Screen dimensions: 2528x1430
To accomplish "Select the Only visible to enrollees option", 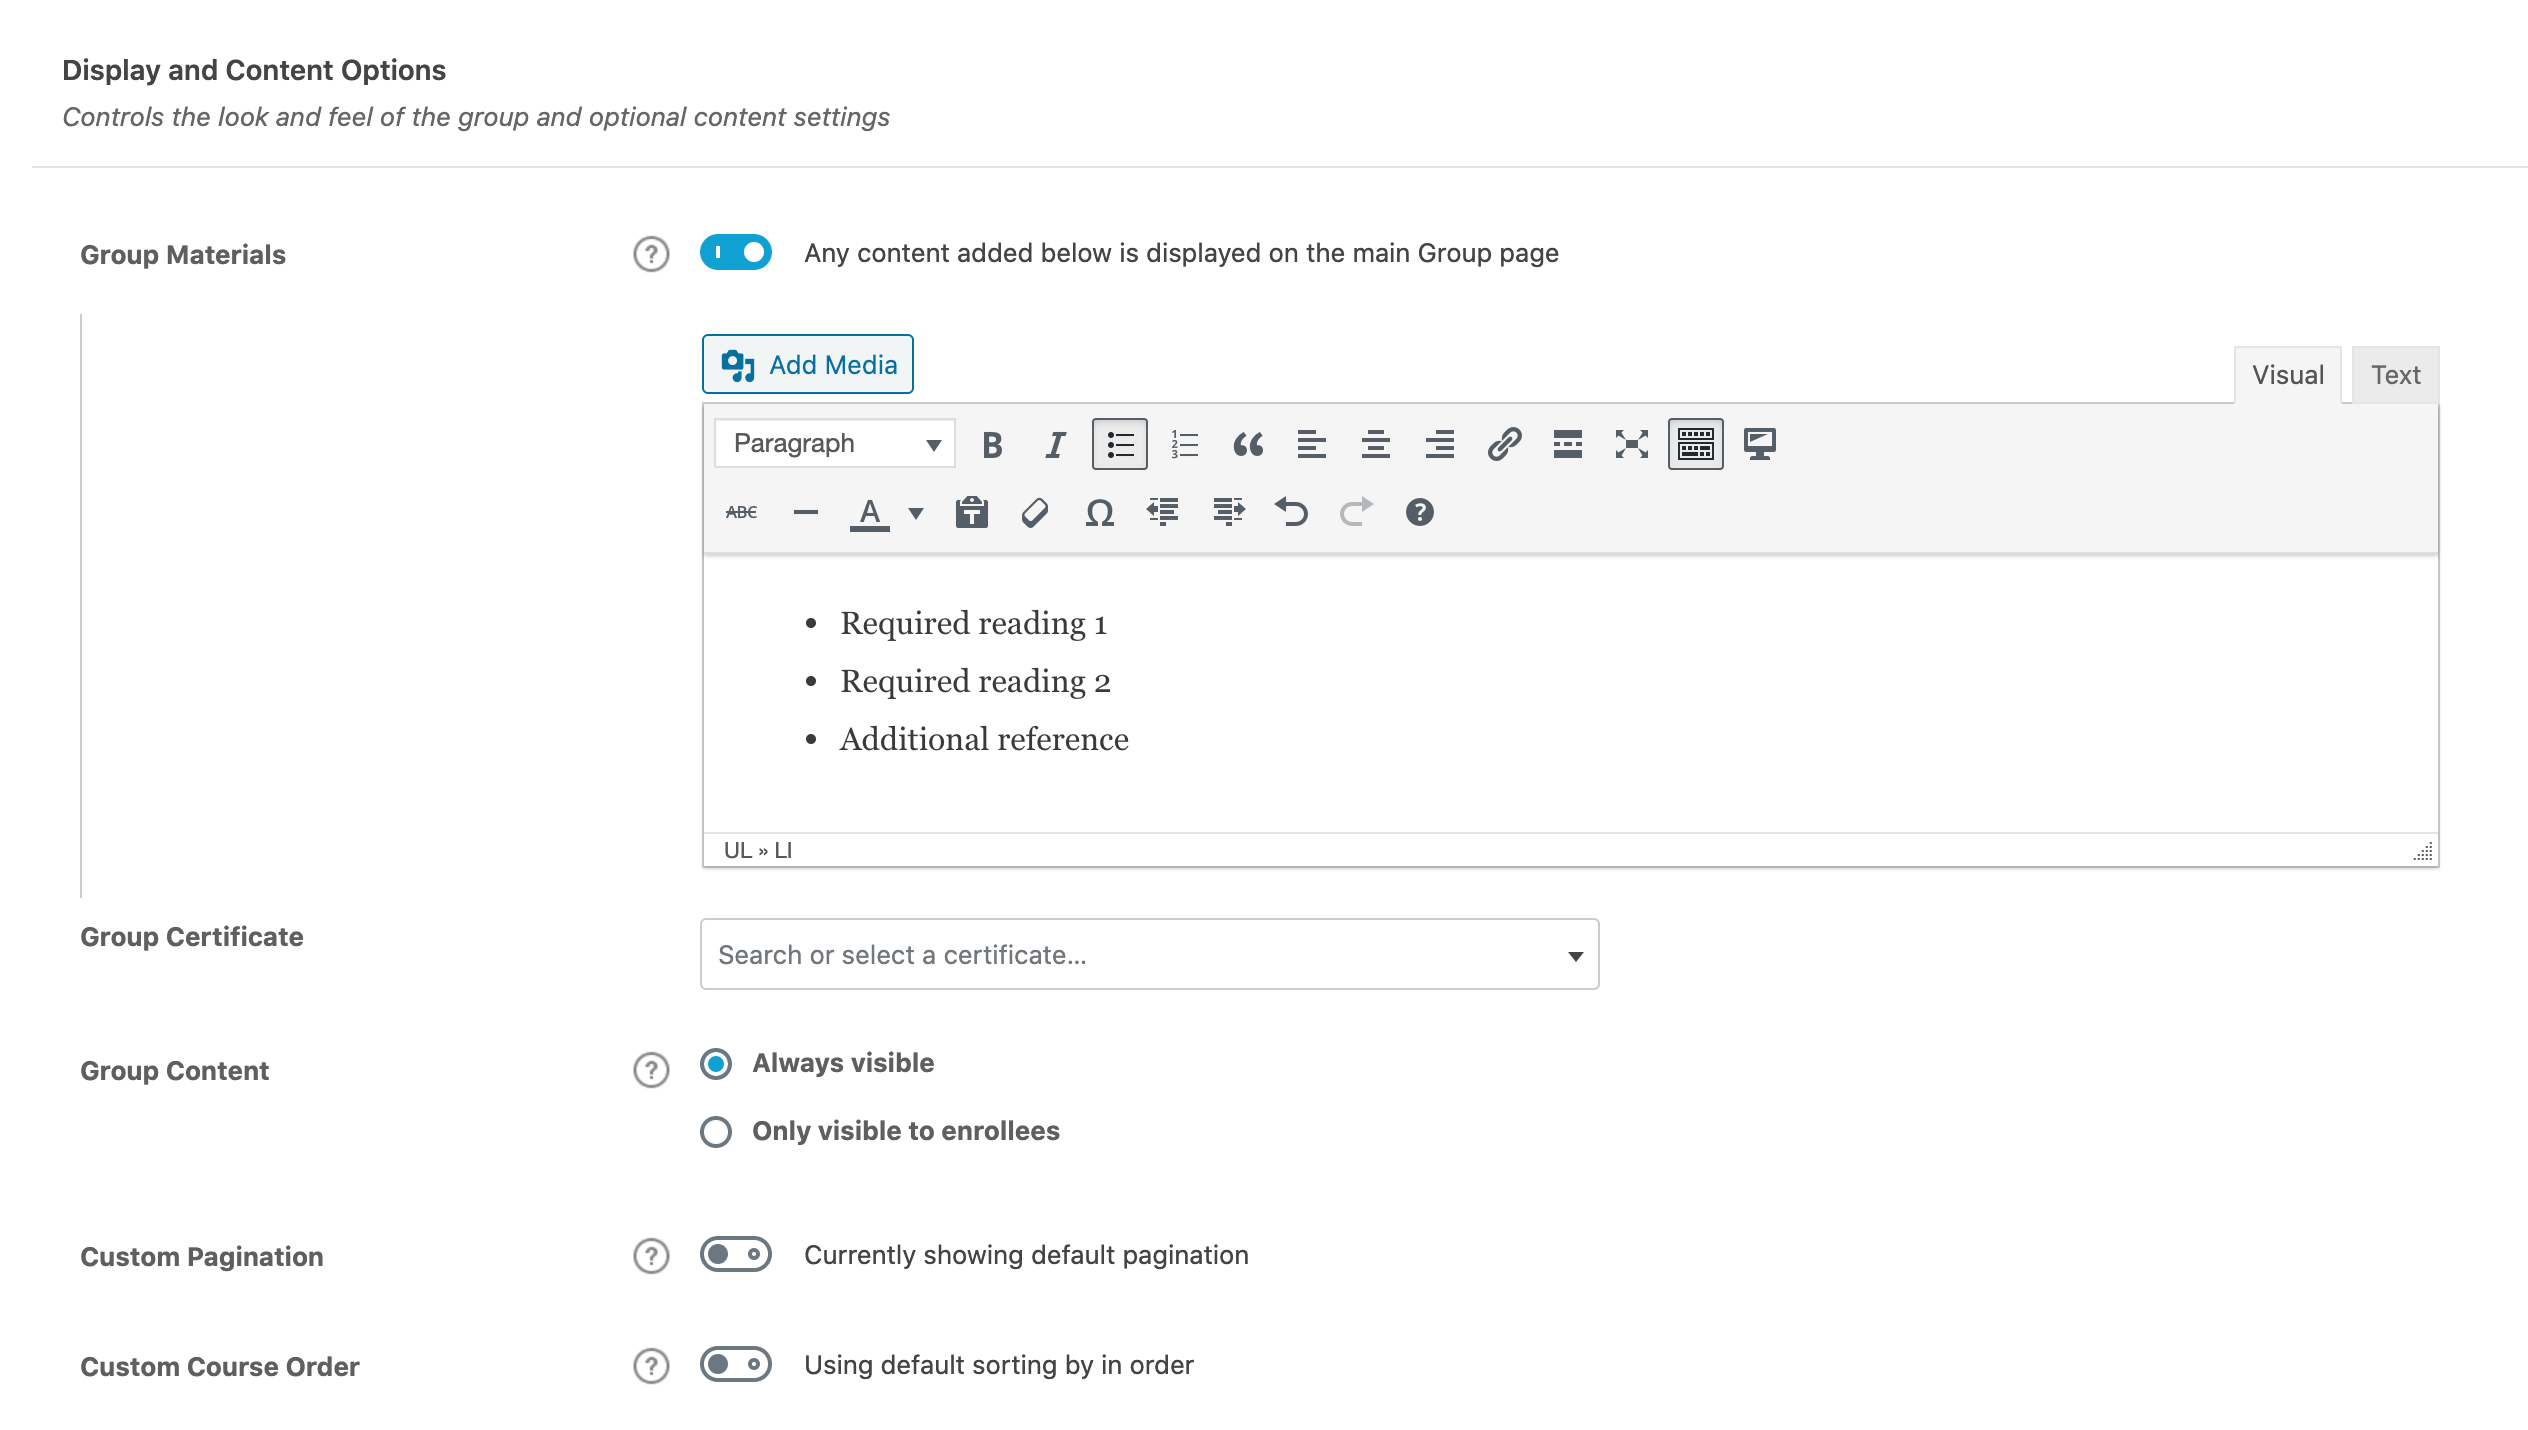I will pos(715,1131).
